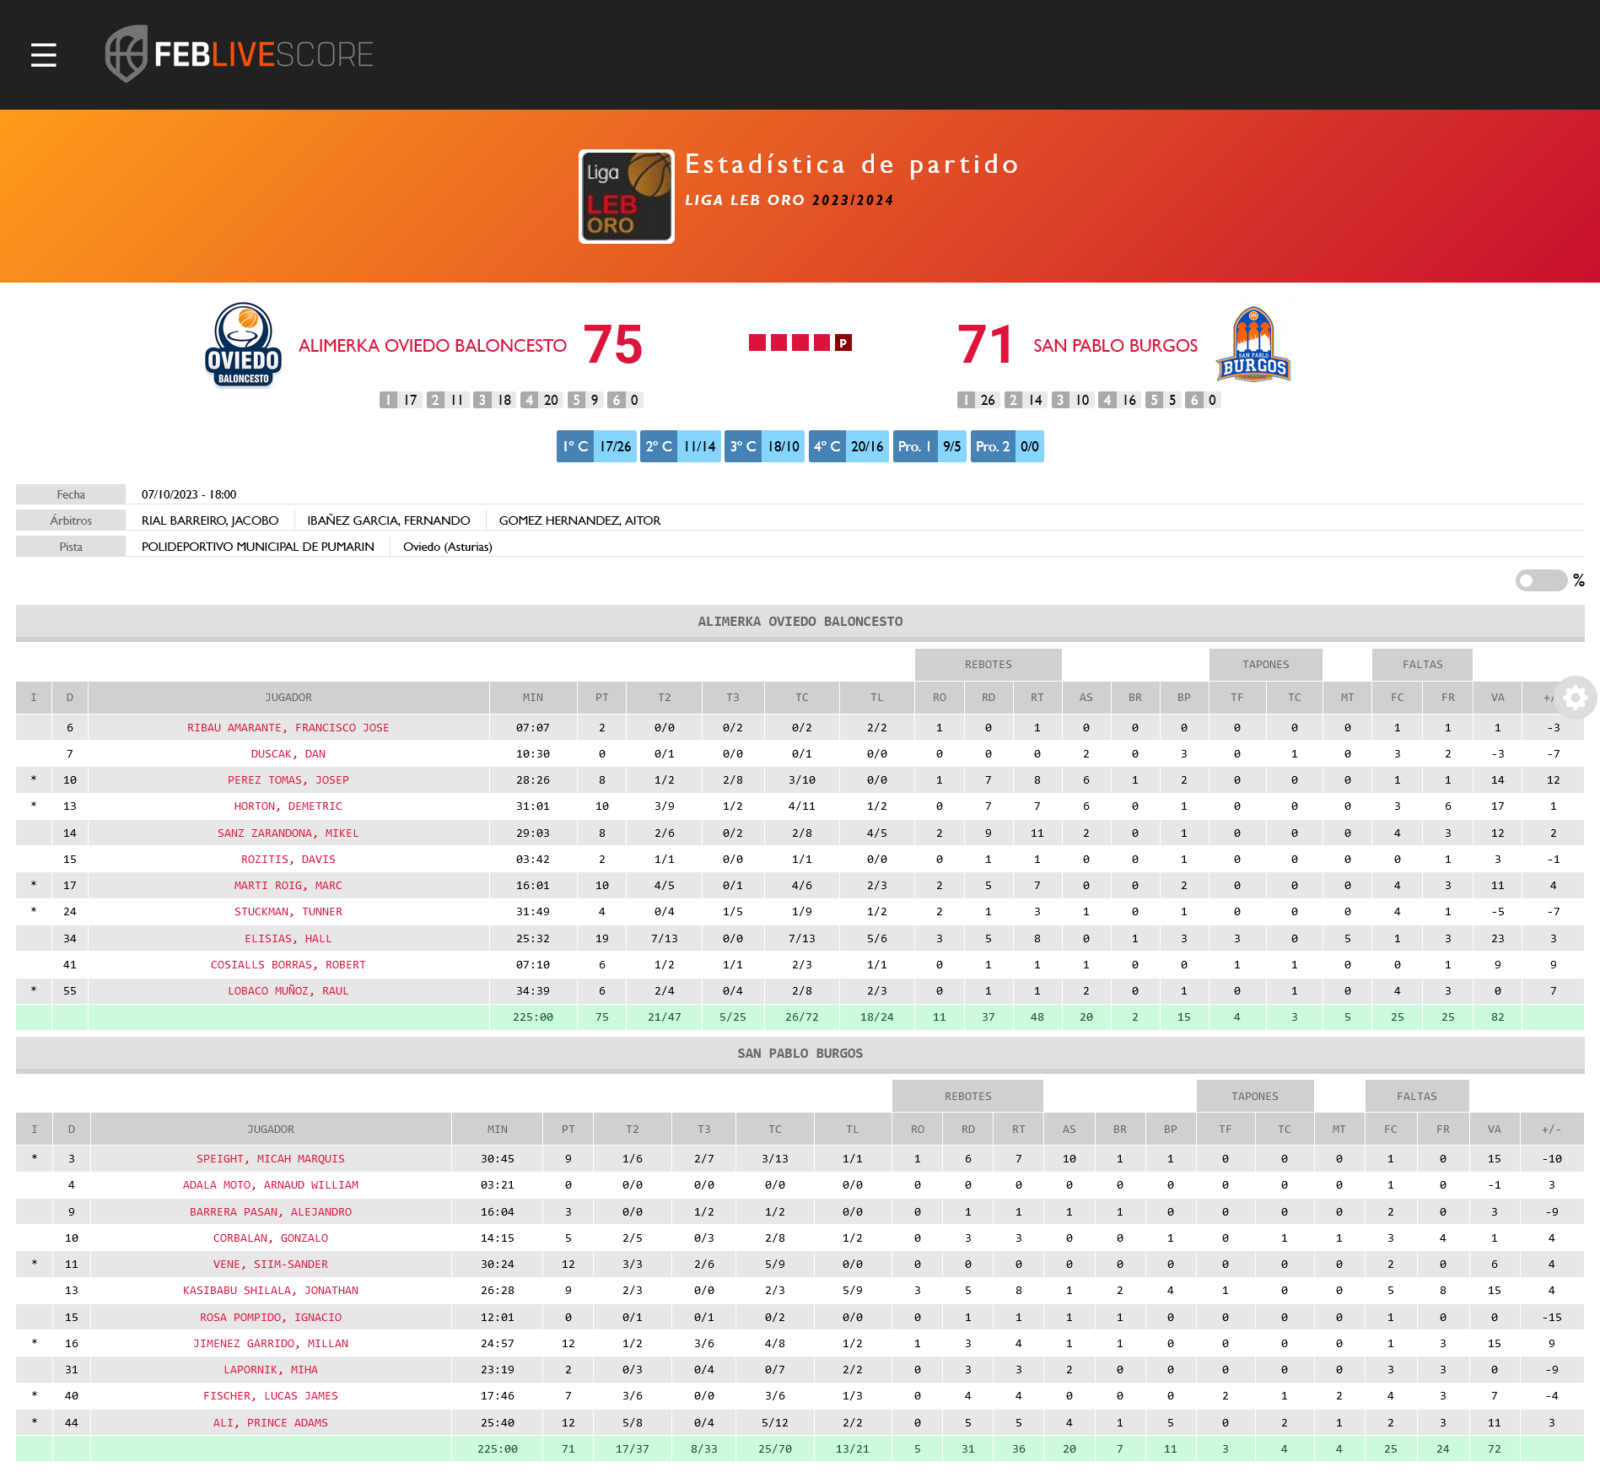Click the JUGADOR header in Burgos table
1600x1483 pixels.
tap(270, 1129)
